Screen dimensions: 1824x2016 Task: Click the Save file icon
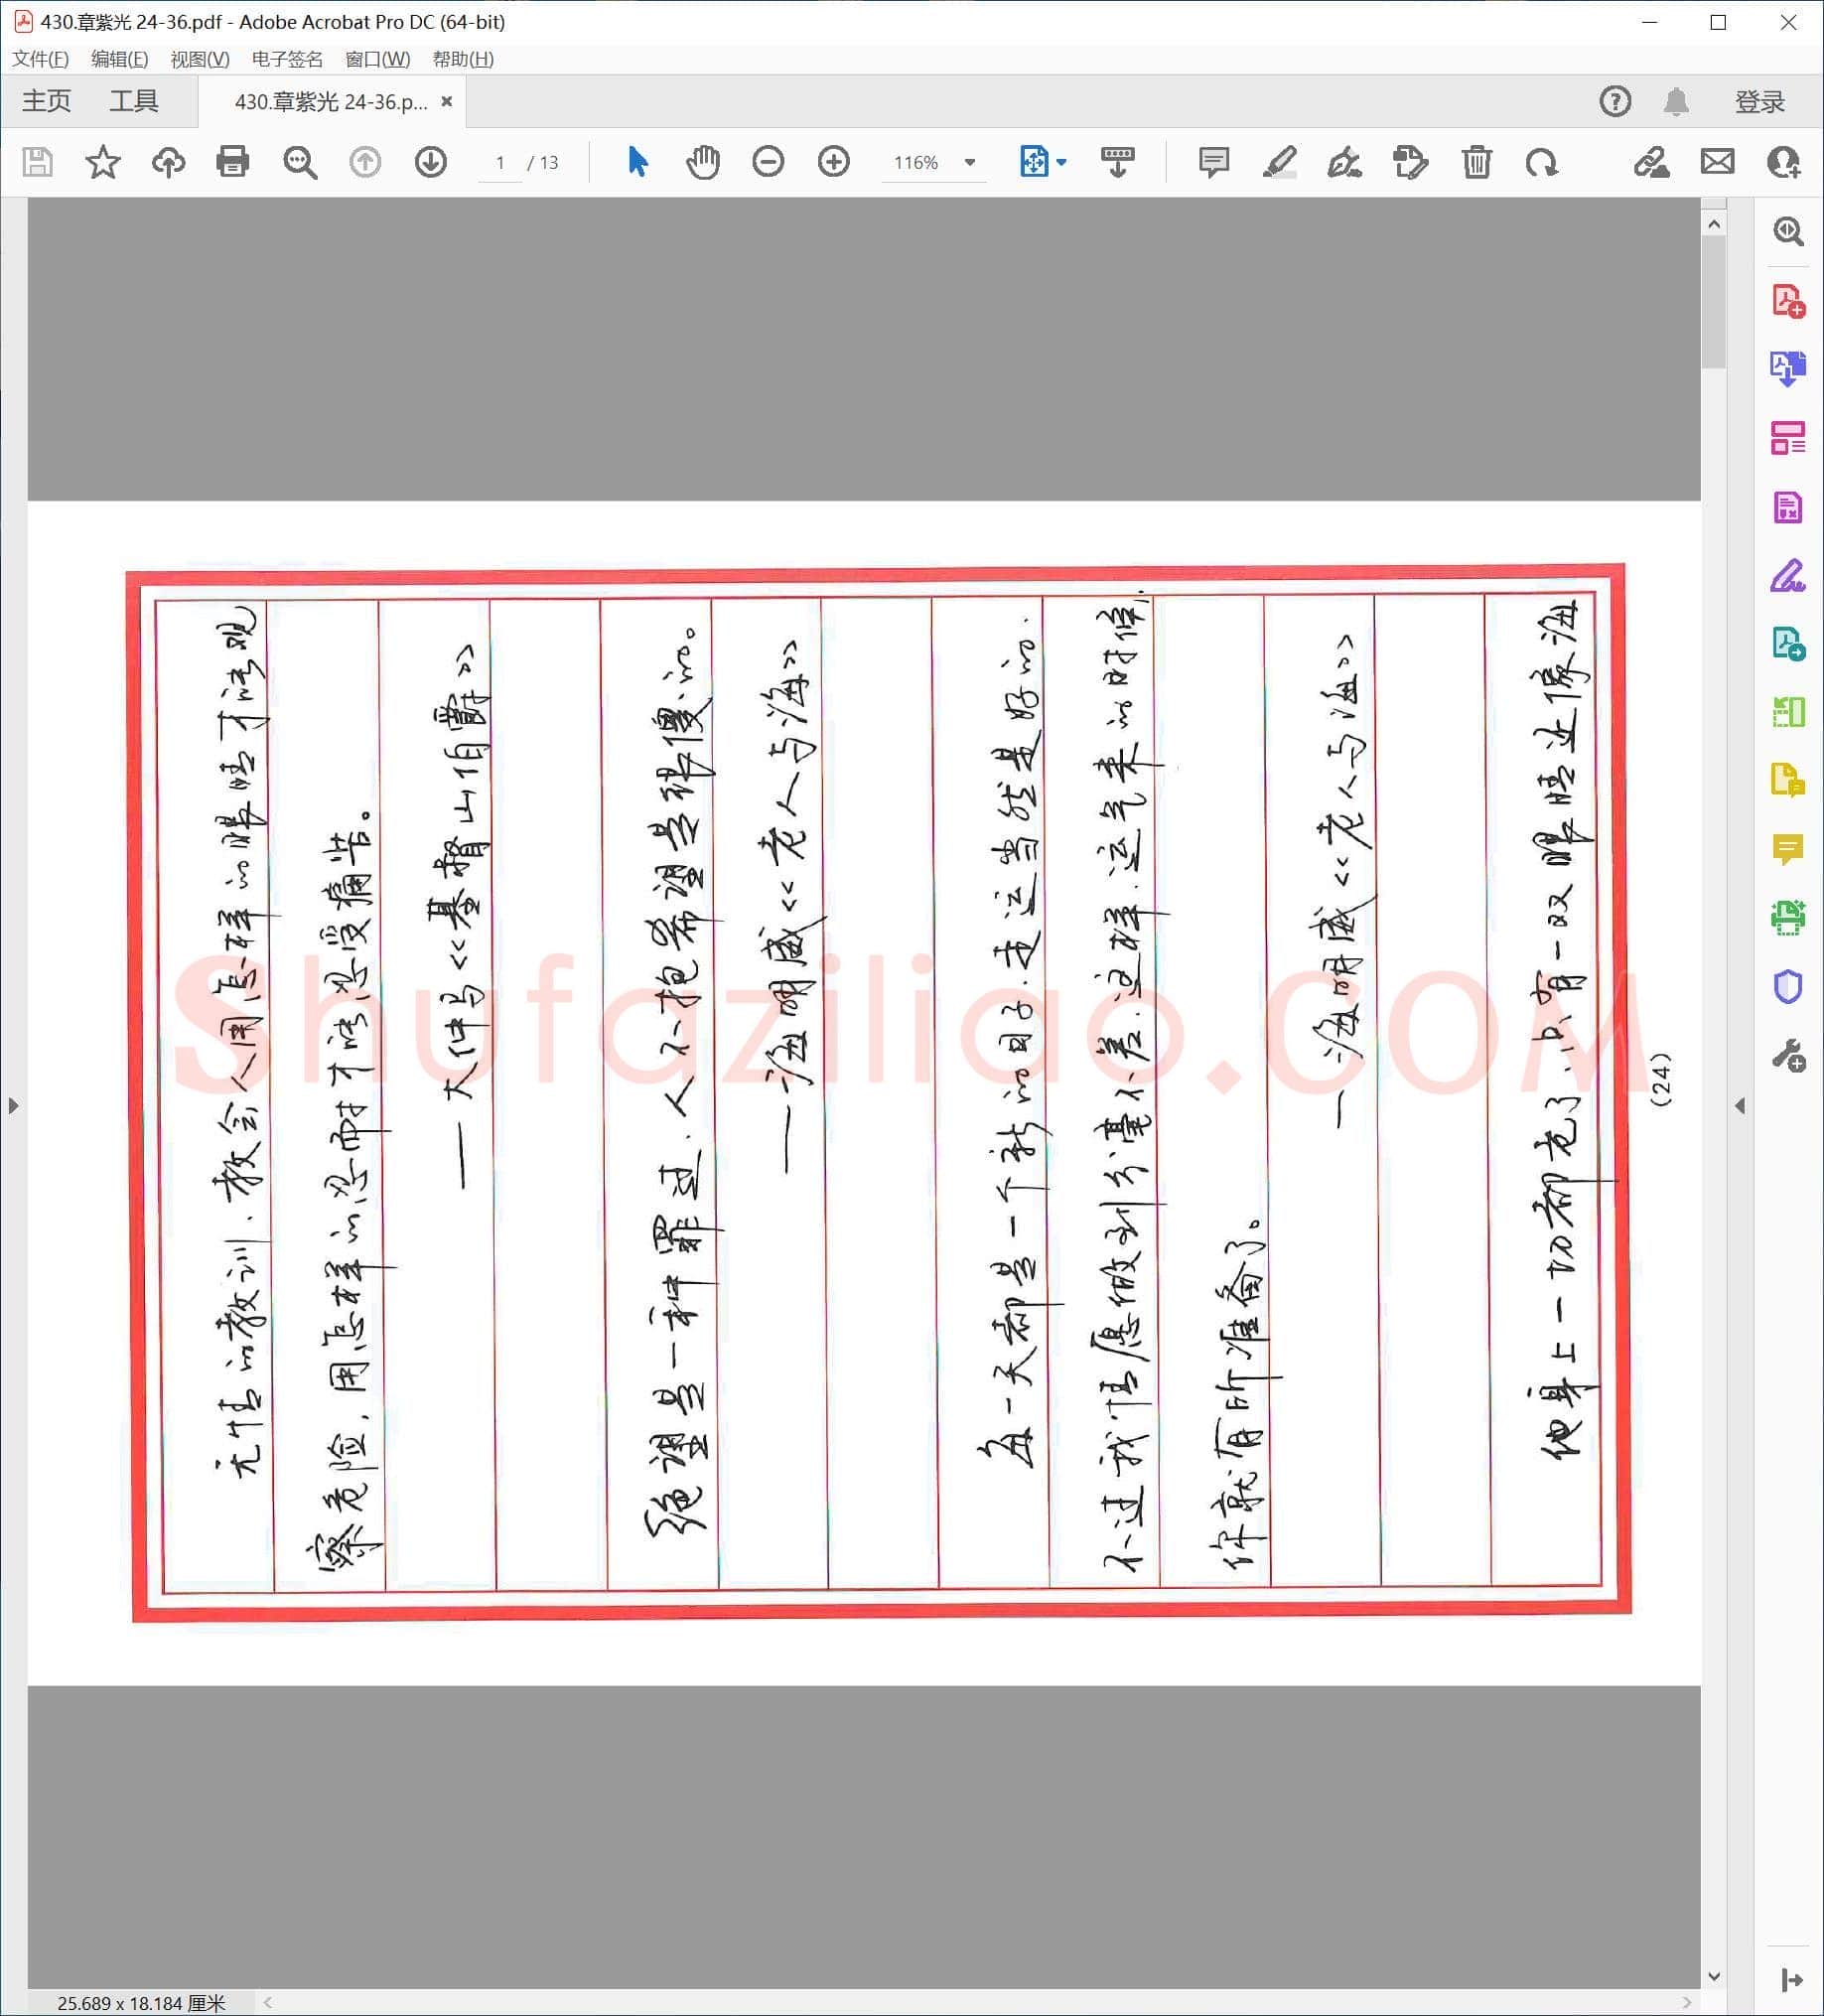tap(37, 162)
